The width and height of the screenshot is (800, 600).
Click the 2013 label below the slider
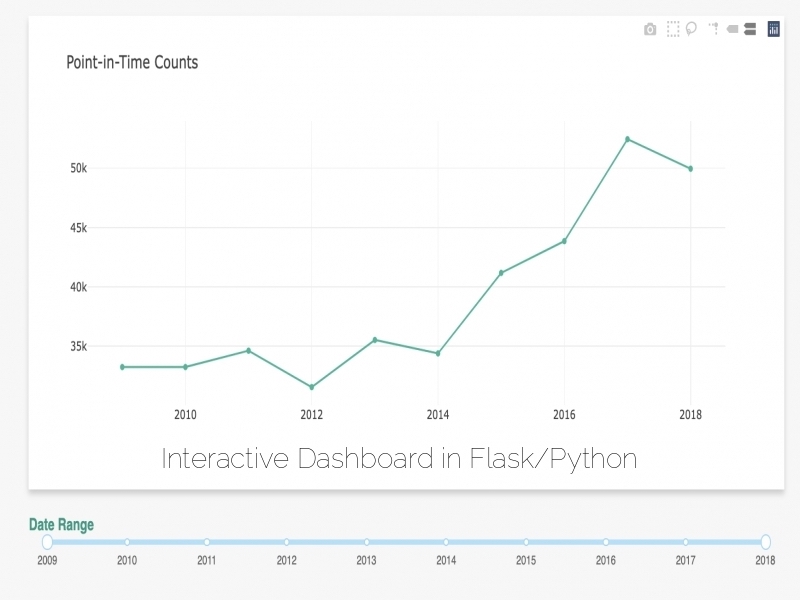pyautogui.click(x=366, y=561)
